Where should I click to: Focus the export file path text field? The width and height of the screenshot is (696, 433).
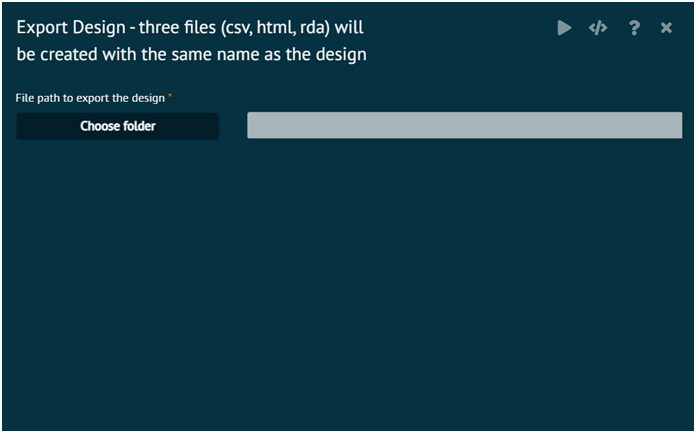(x=465, y=125)
